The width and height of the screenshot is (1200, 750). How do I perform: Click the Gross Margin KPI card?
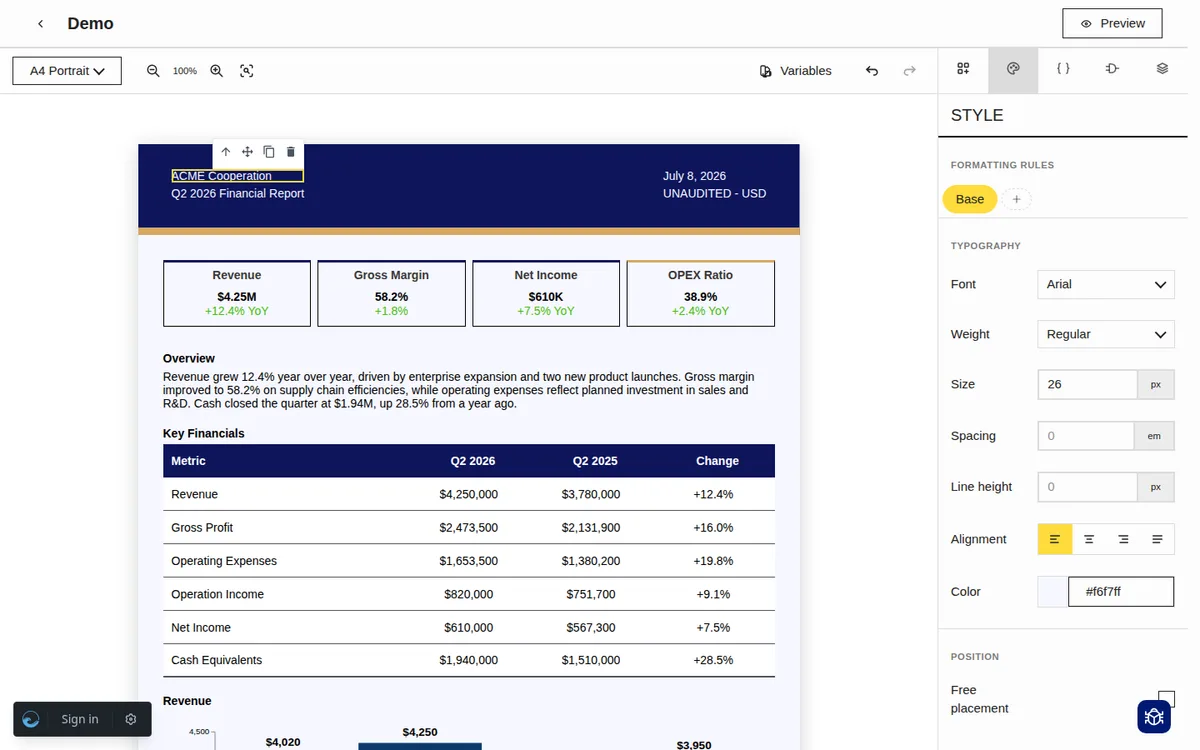pyautogui.click(x=391, y=293)
